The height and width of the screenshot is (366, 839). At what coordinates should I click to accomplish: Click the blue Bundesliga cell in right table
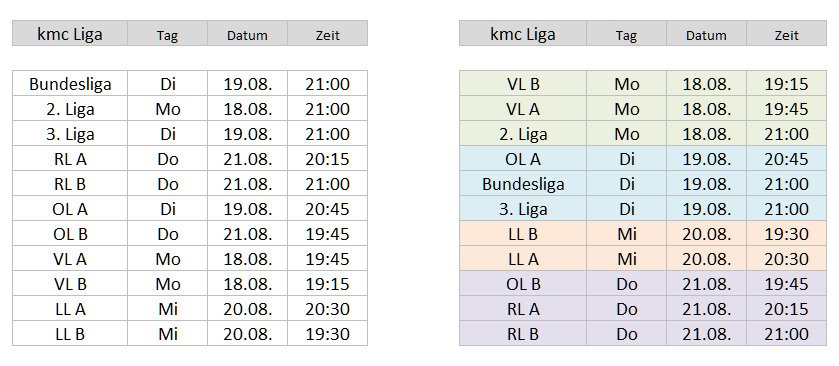point(523,184)
